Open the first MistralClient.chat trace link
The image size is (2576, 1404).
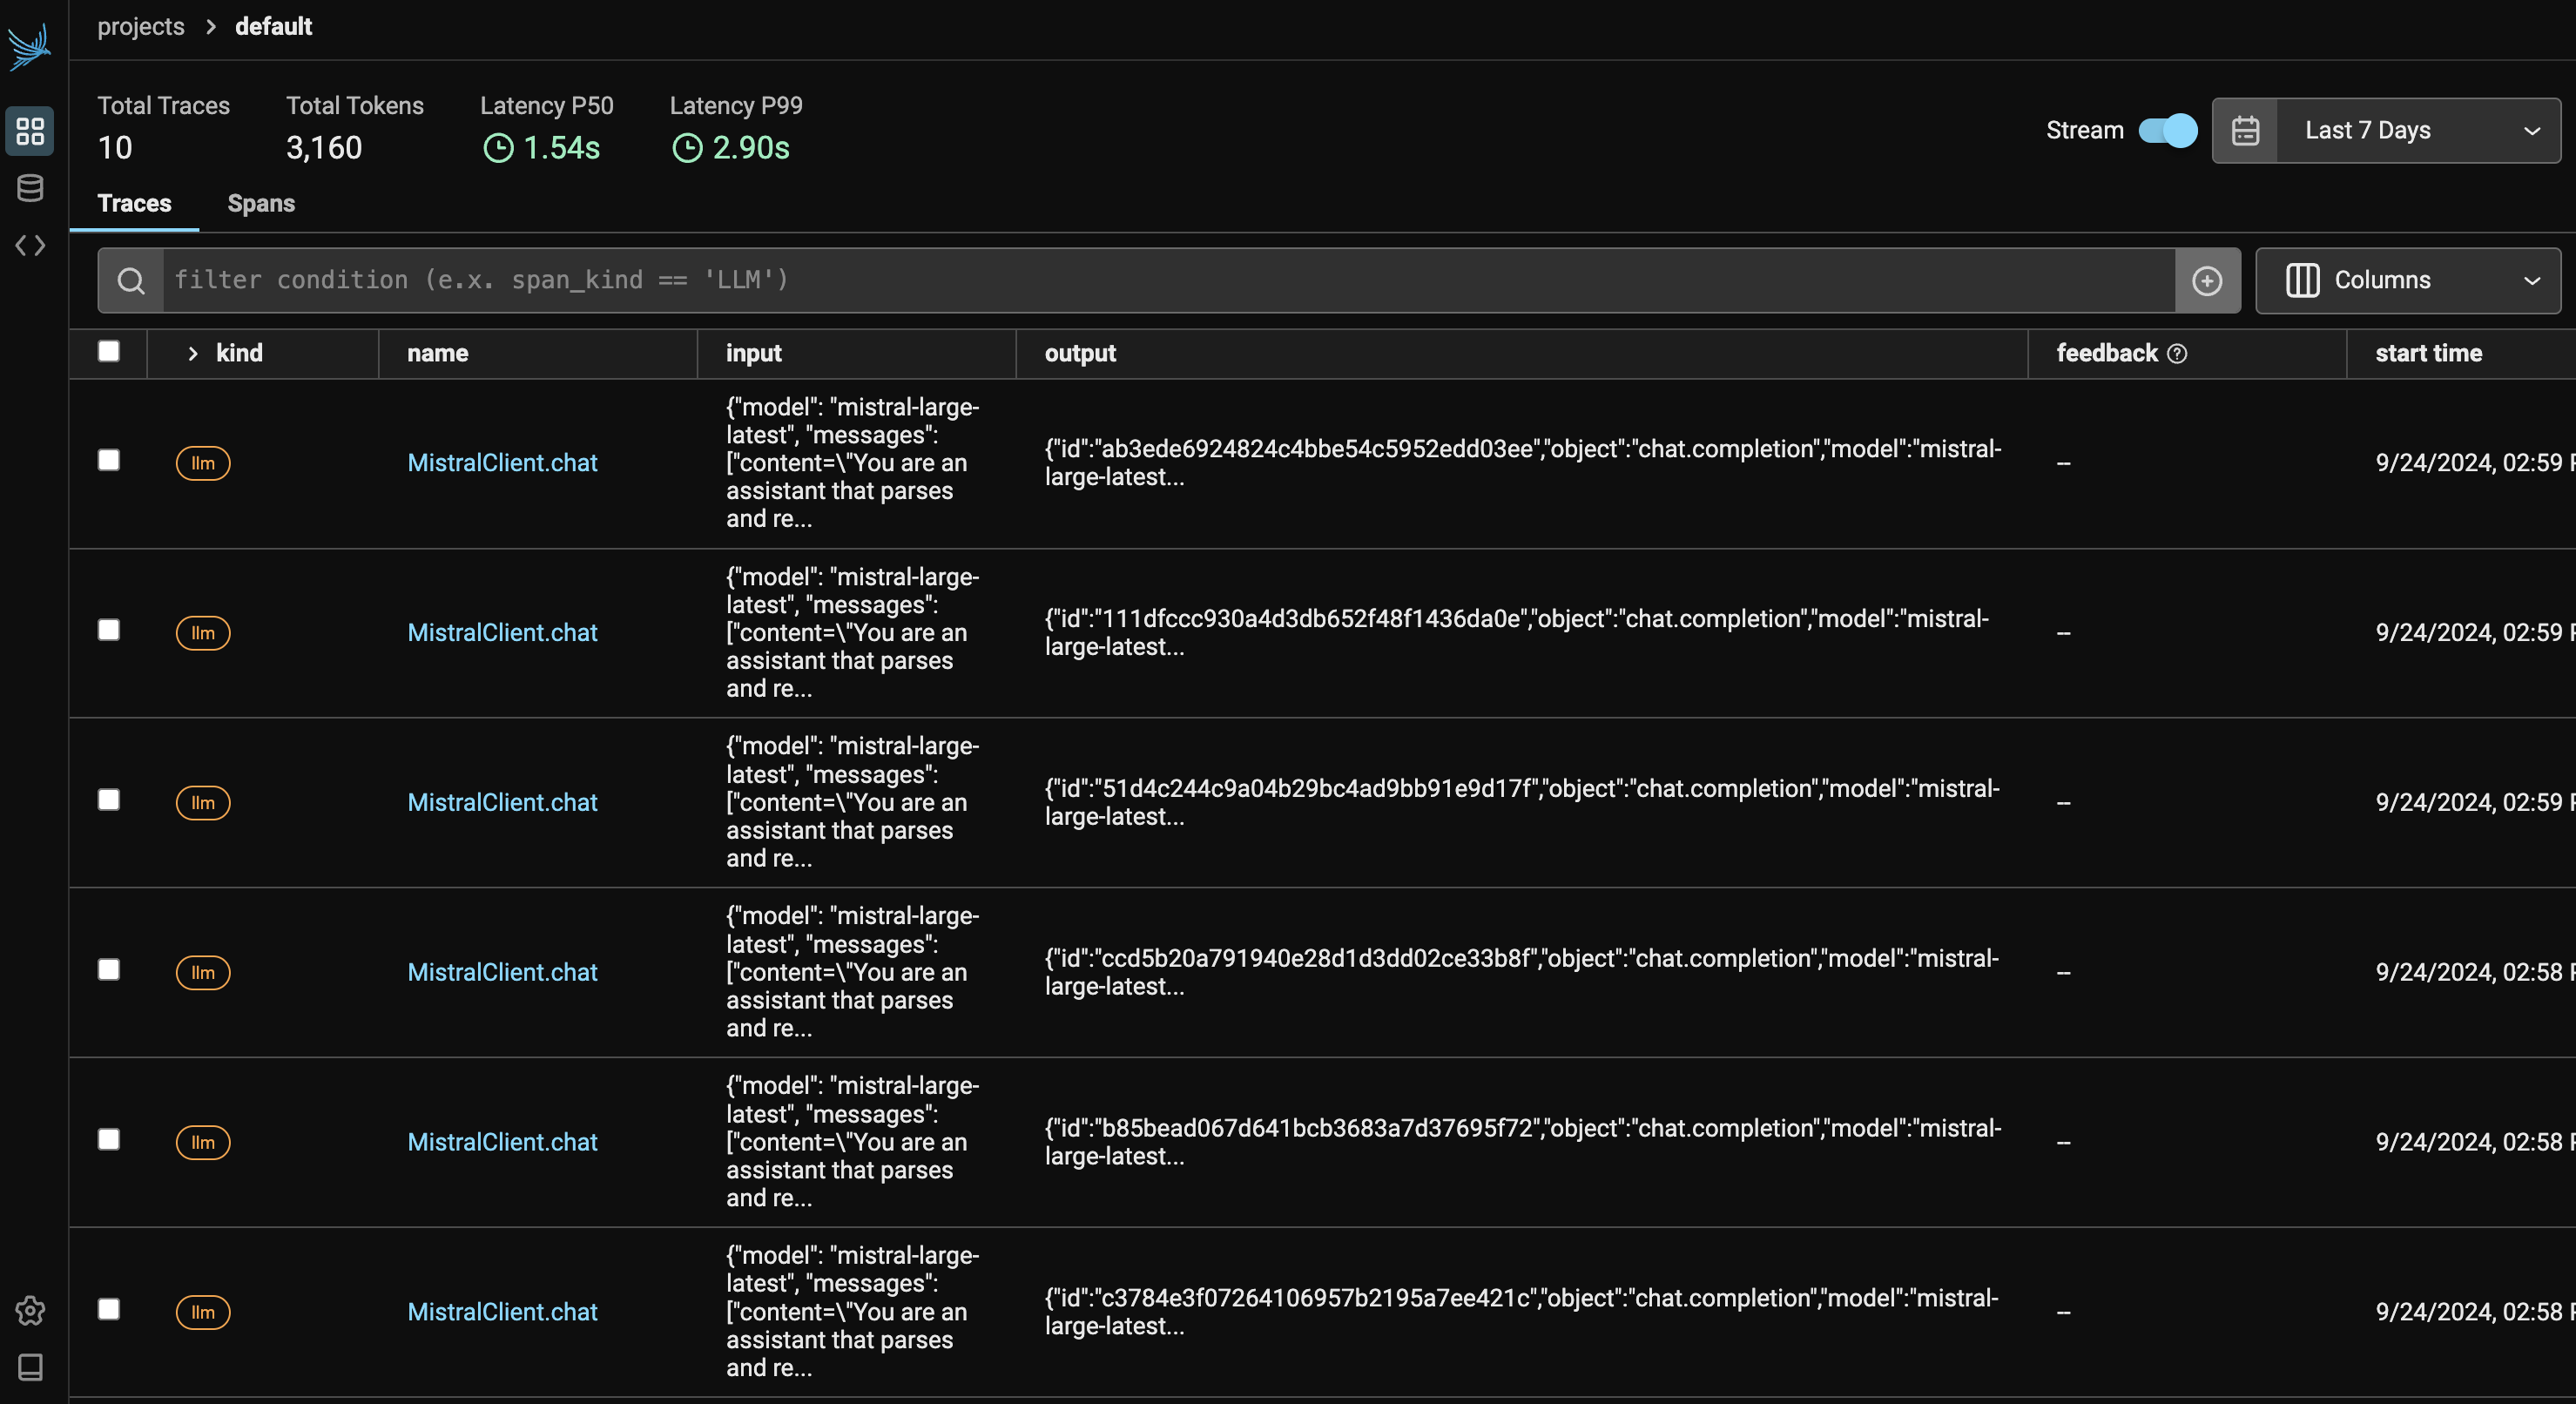[502, 462]
